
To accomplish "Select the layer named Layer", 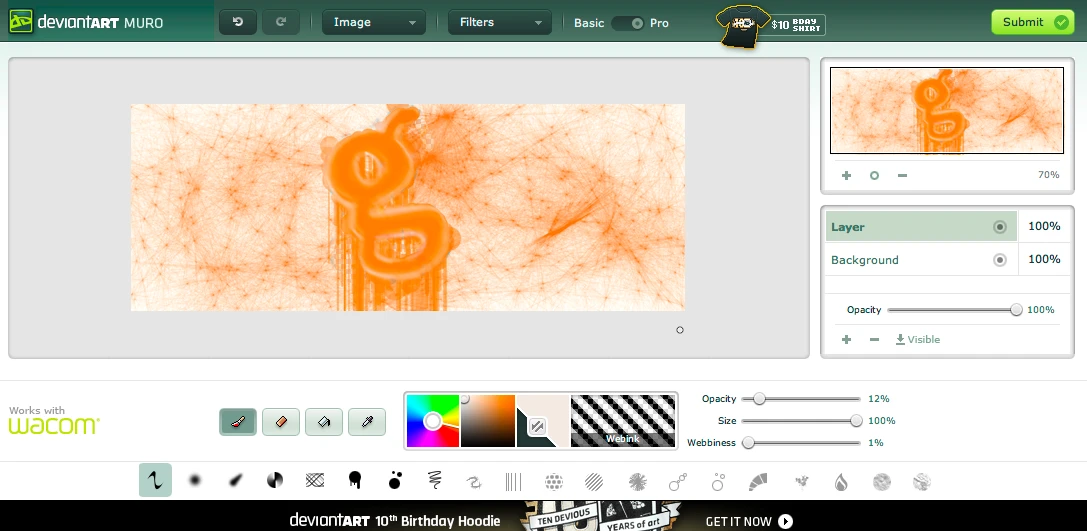I will (x=921, y=227).
